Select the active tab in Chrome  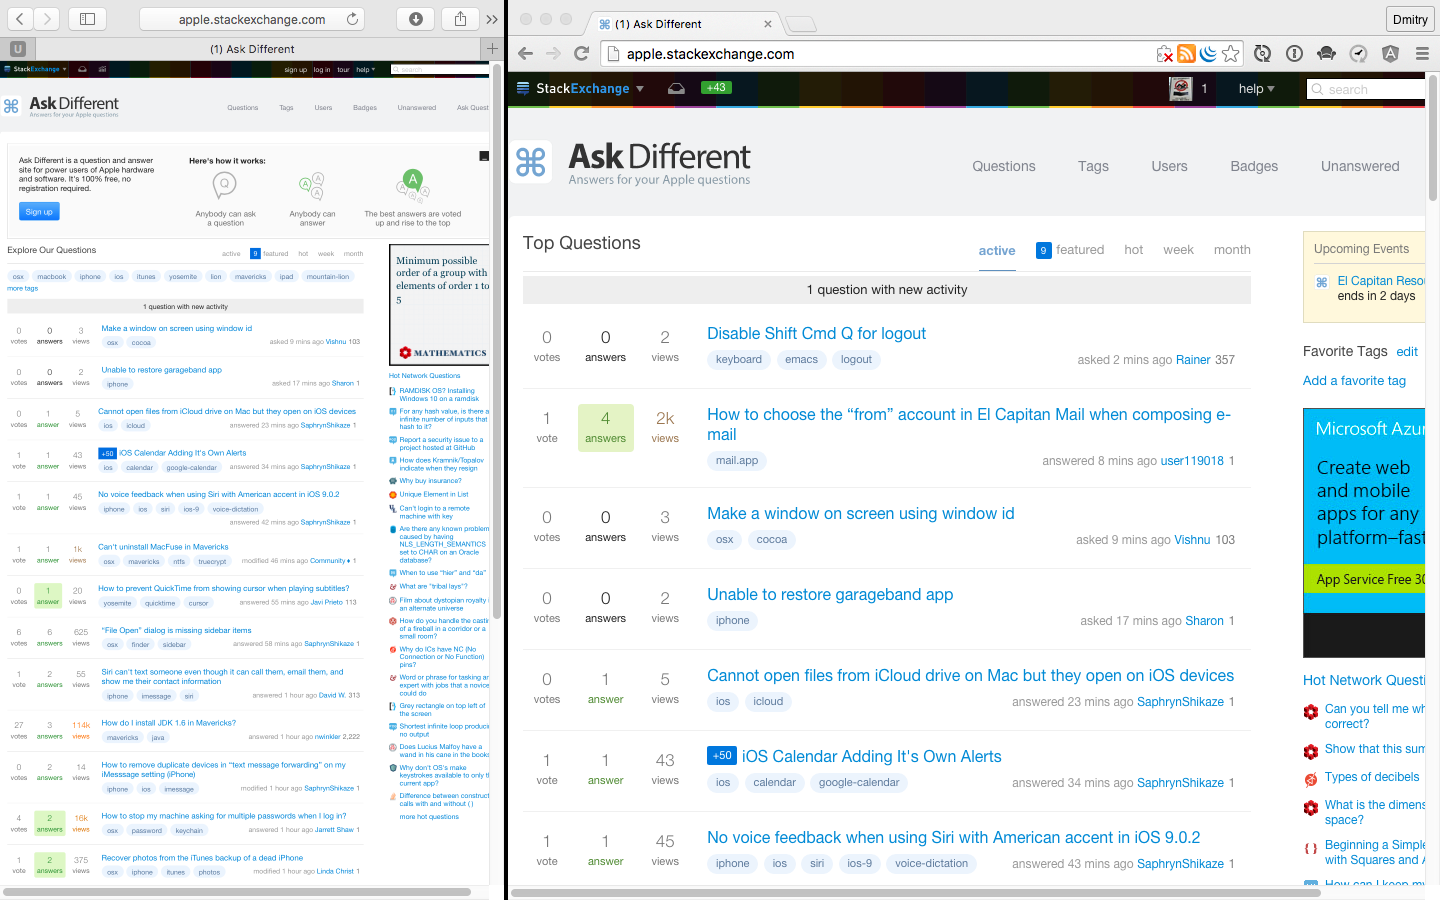coord(997,251)
